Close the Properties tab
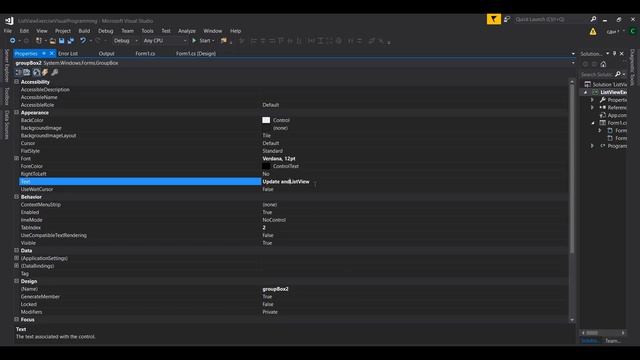The image size is (640, 360). (51, 53)
